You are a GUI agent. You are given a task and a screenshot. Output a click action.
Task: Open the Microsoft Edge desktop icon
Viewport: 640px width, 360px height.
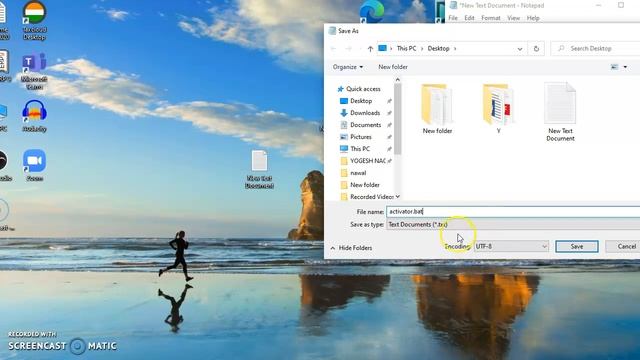372,11
